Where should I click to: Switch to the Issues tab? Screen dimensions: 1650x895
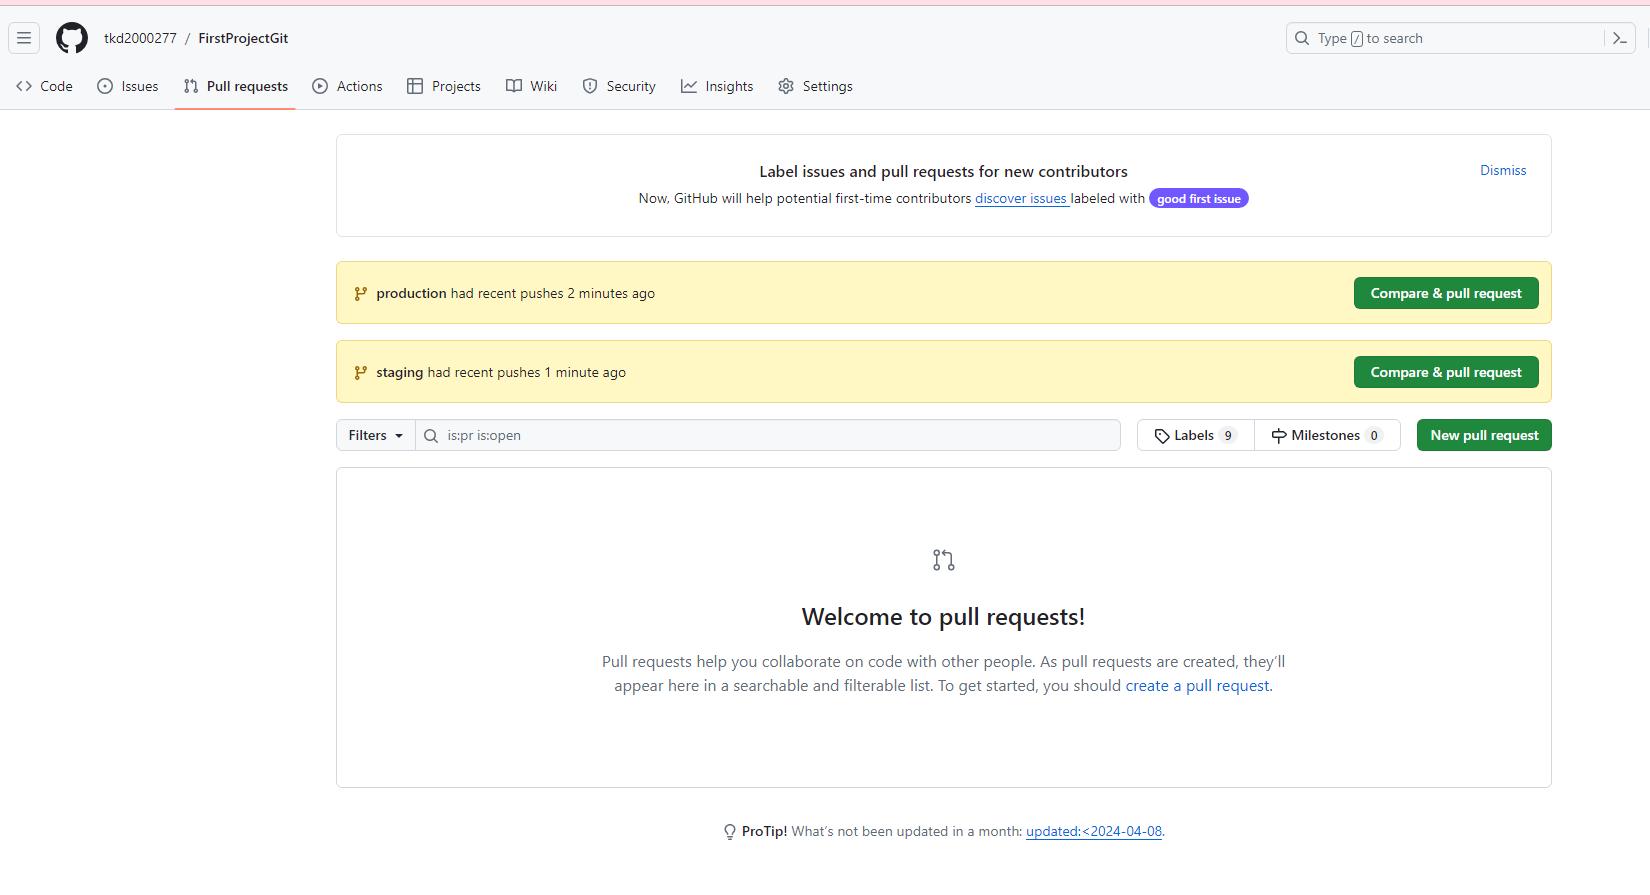click(x=128, y=86)
